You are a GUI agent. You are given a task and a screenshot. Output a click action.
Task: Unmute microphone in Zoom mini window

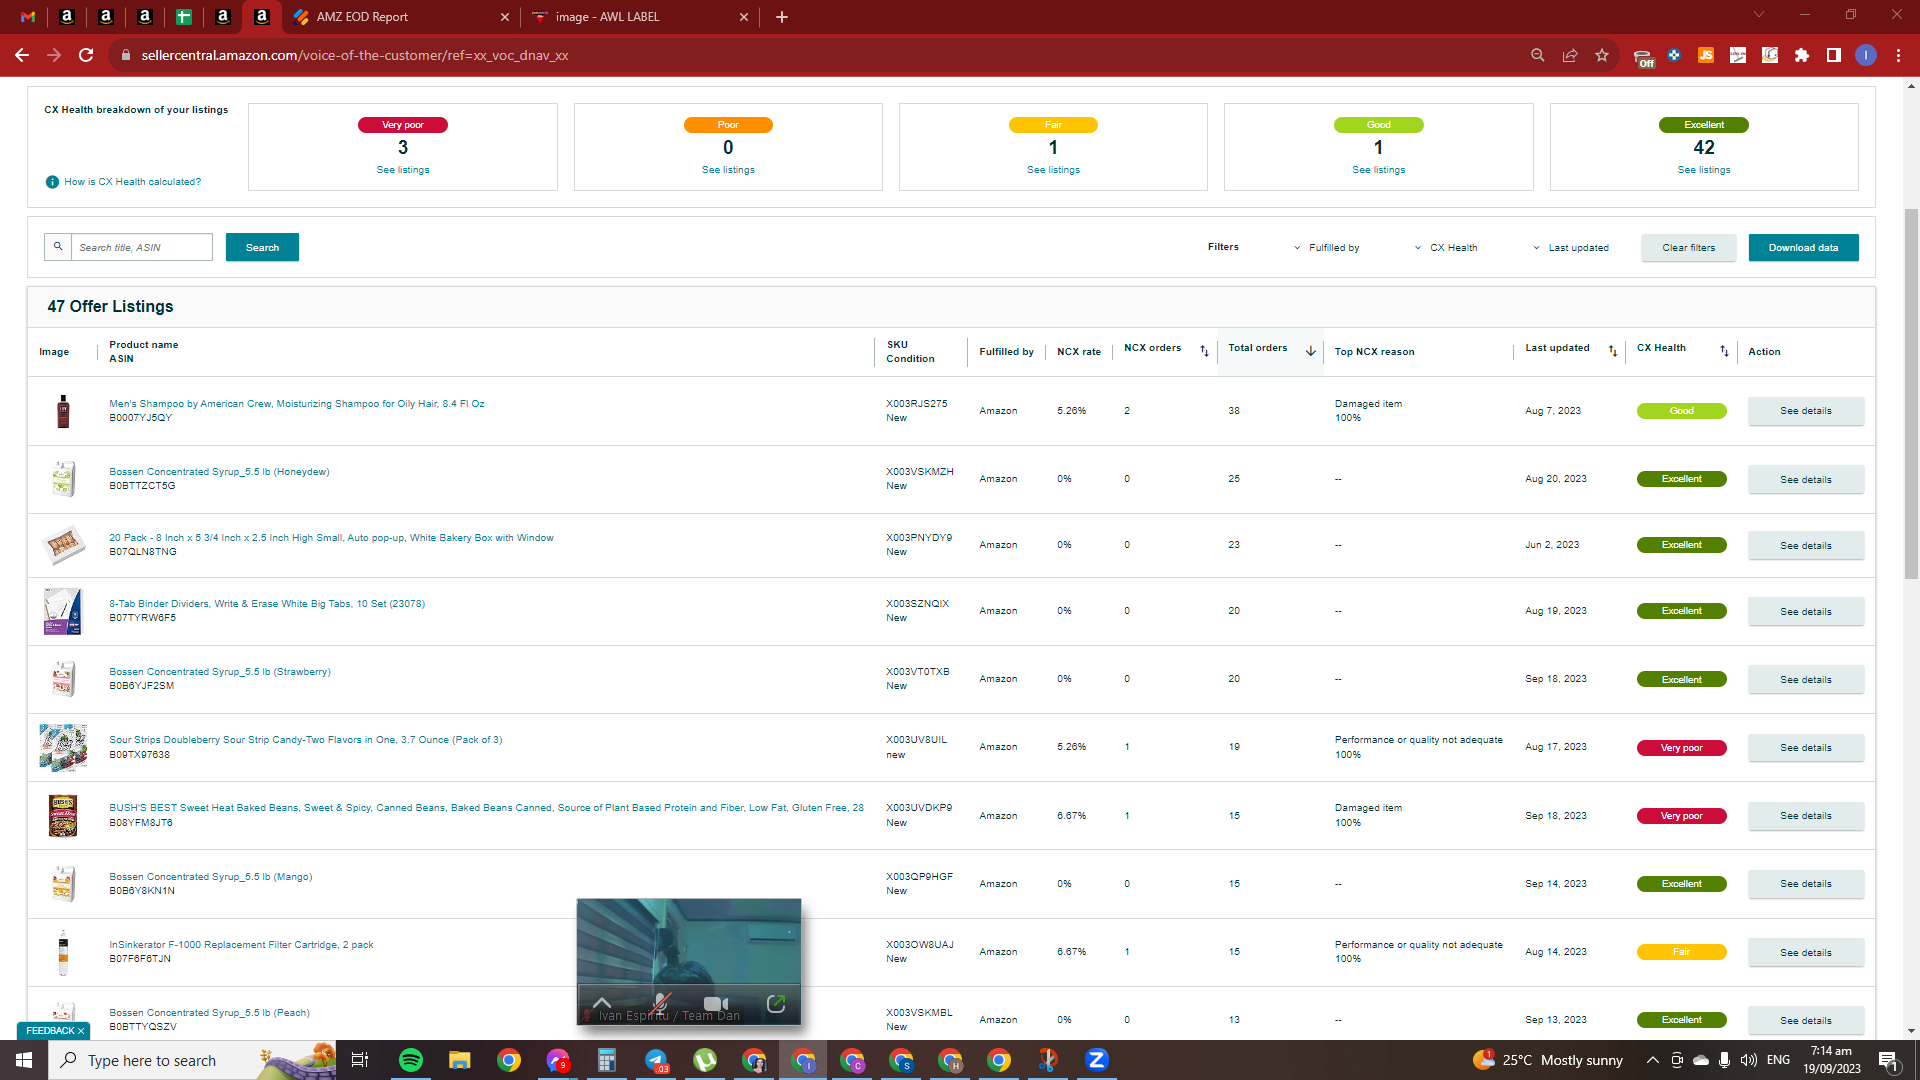[x=660, y=1003]
